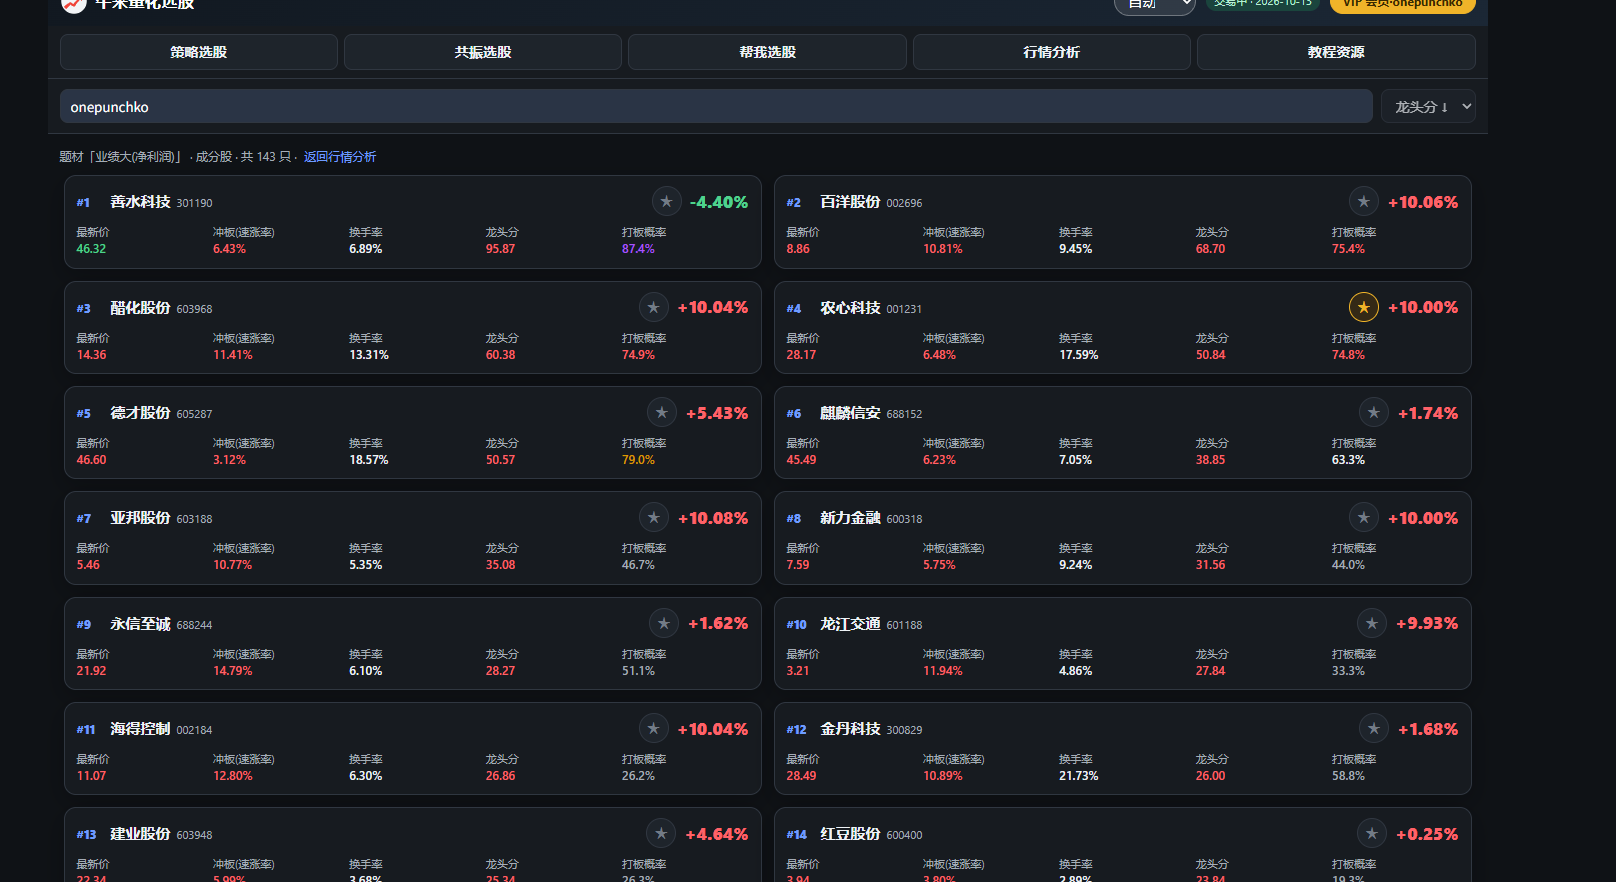This screenshot has height=882, width=1616.
Task: Toggle favorite star for 建业股份
Action: [661, 833]
